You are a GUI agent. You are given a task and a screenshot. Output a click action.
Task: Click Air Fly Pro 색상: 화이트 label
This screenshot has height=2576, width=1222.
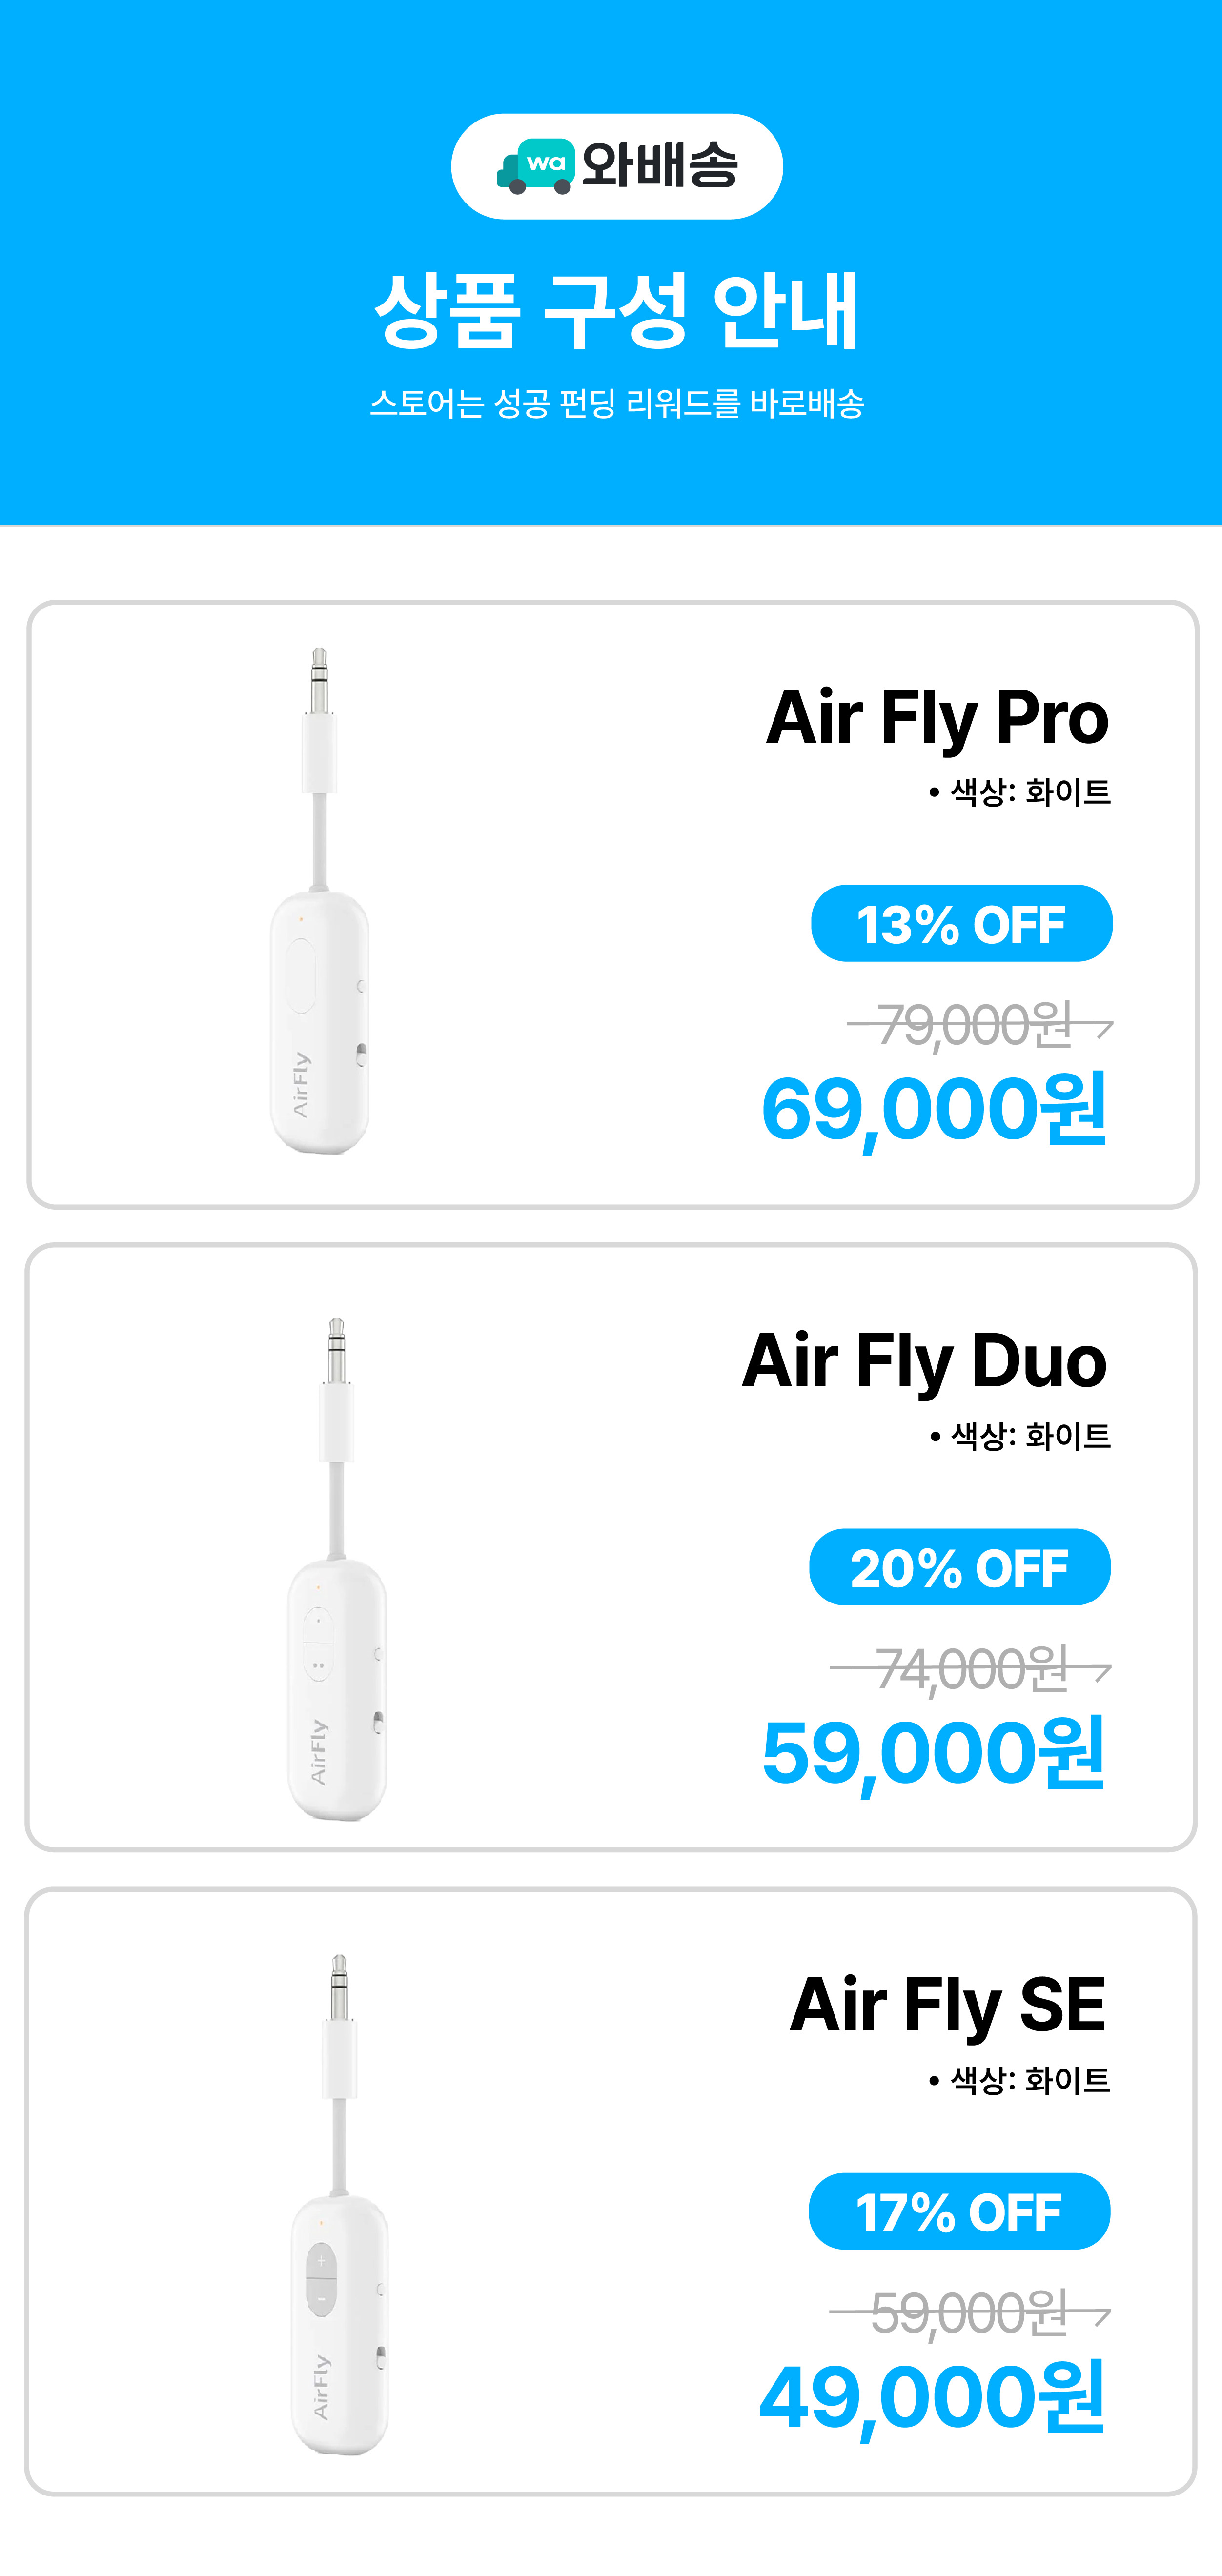[x=1019, y=792]
